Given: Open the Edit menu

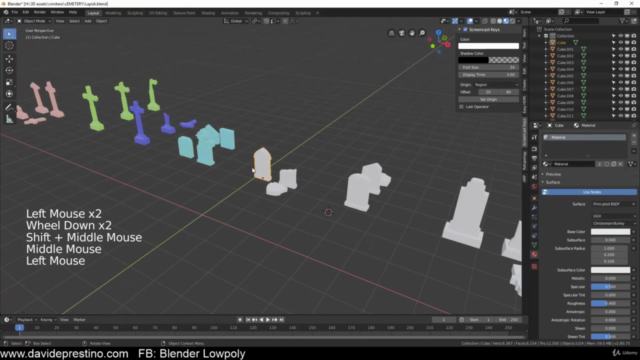Looking at the screenshot, I should tap(26, 12).
